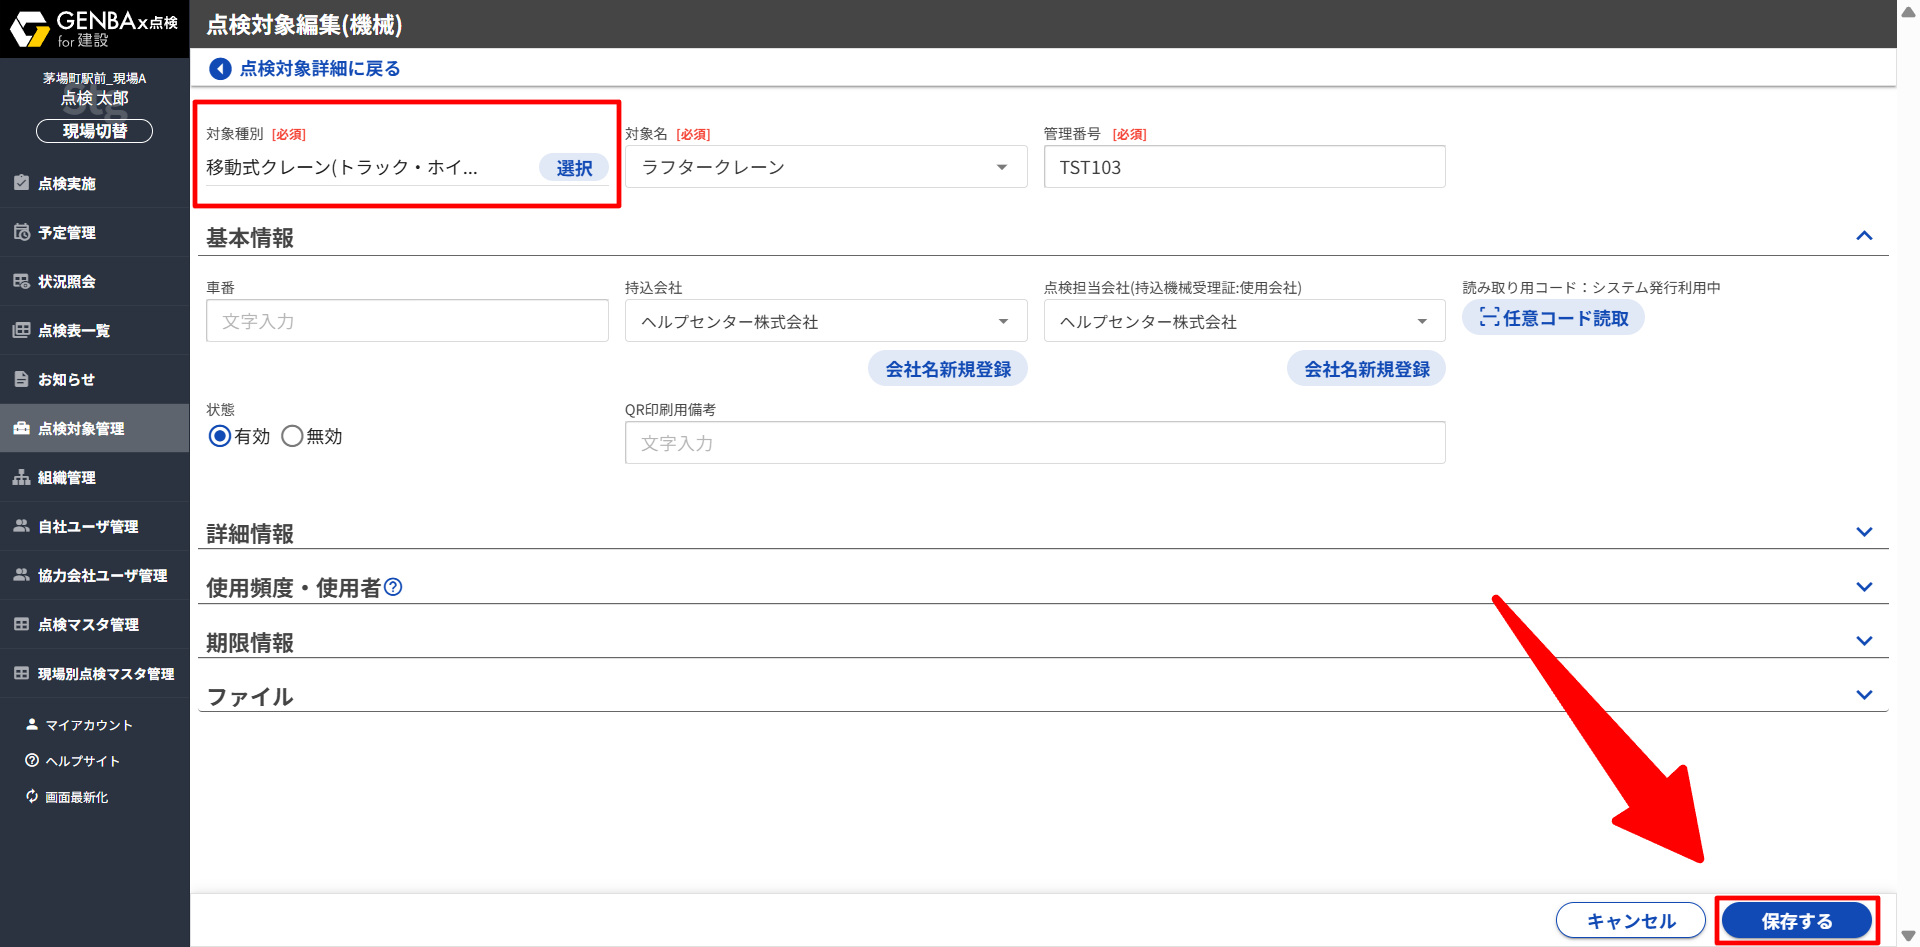Select the 無効 radio button

[292, 436]
